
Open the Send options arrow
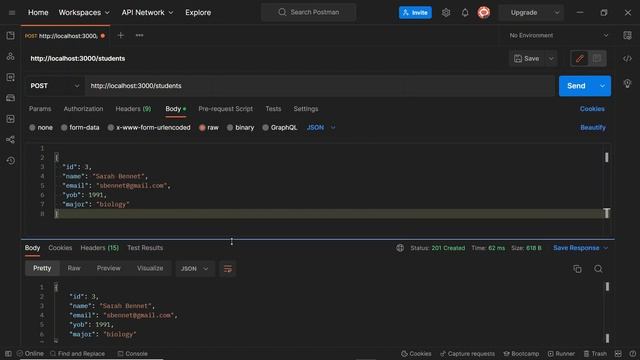click(602, 86)
